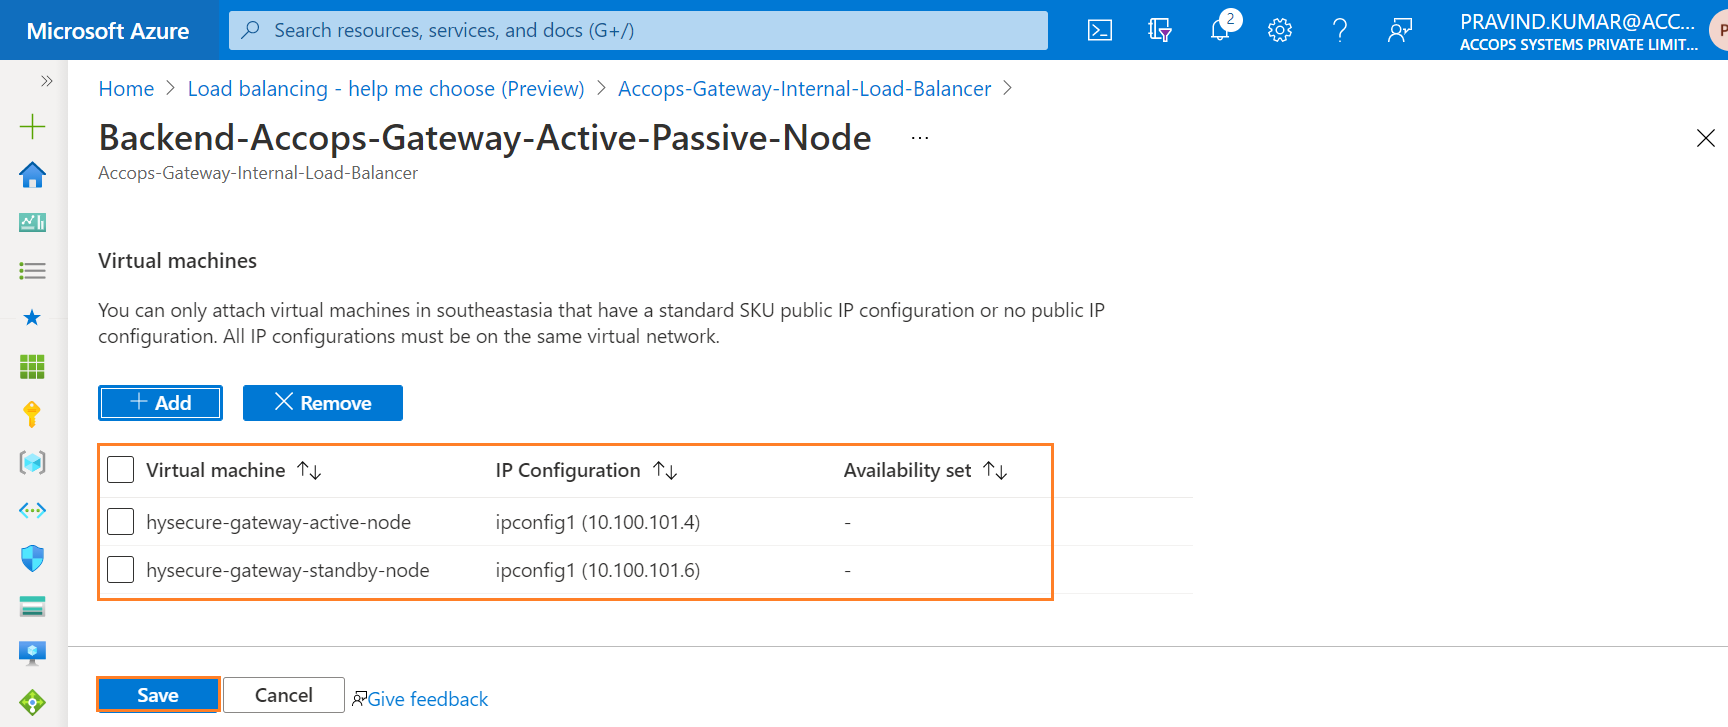The image size is (1728, 727).
Task: Navigate to Accops-Gateway-Internal-Load-Balancer breadcrumb
Action: pyautogui.click(x=804, y=89)
